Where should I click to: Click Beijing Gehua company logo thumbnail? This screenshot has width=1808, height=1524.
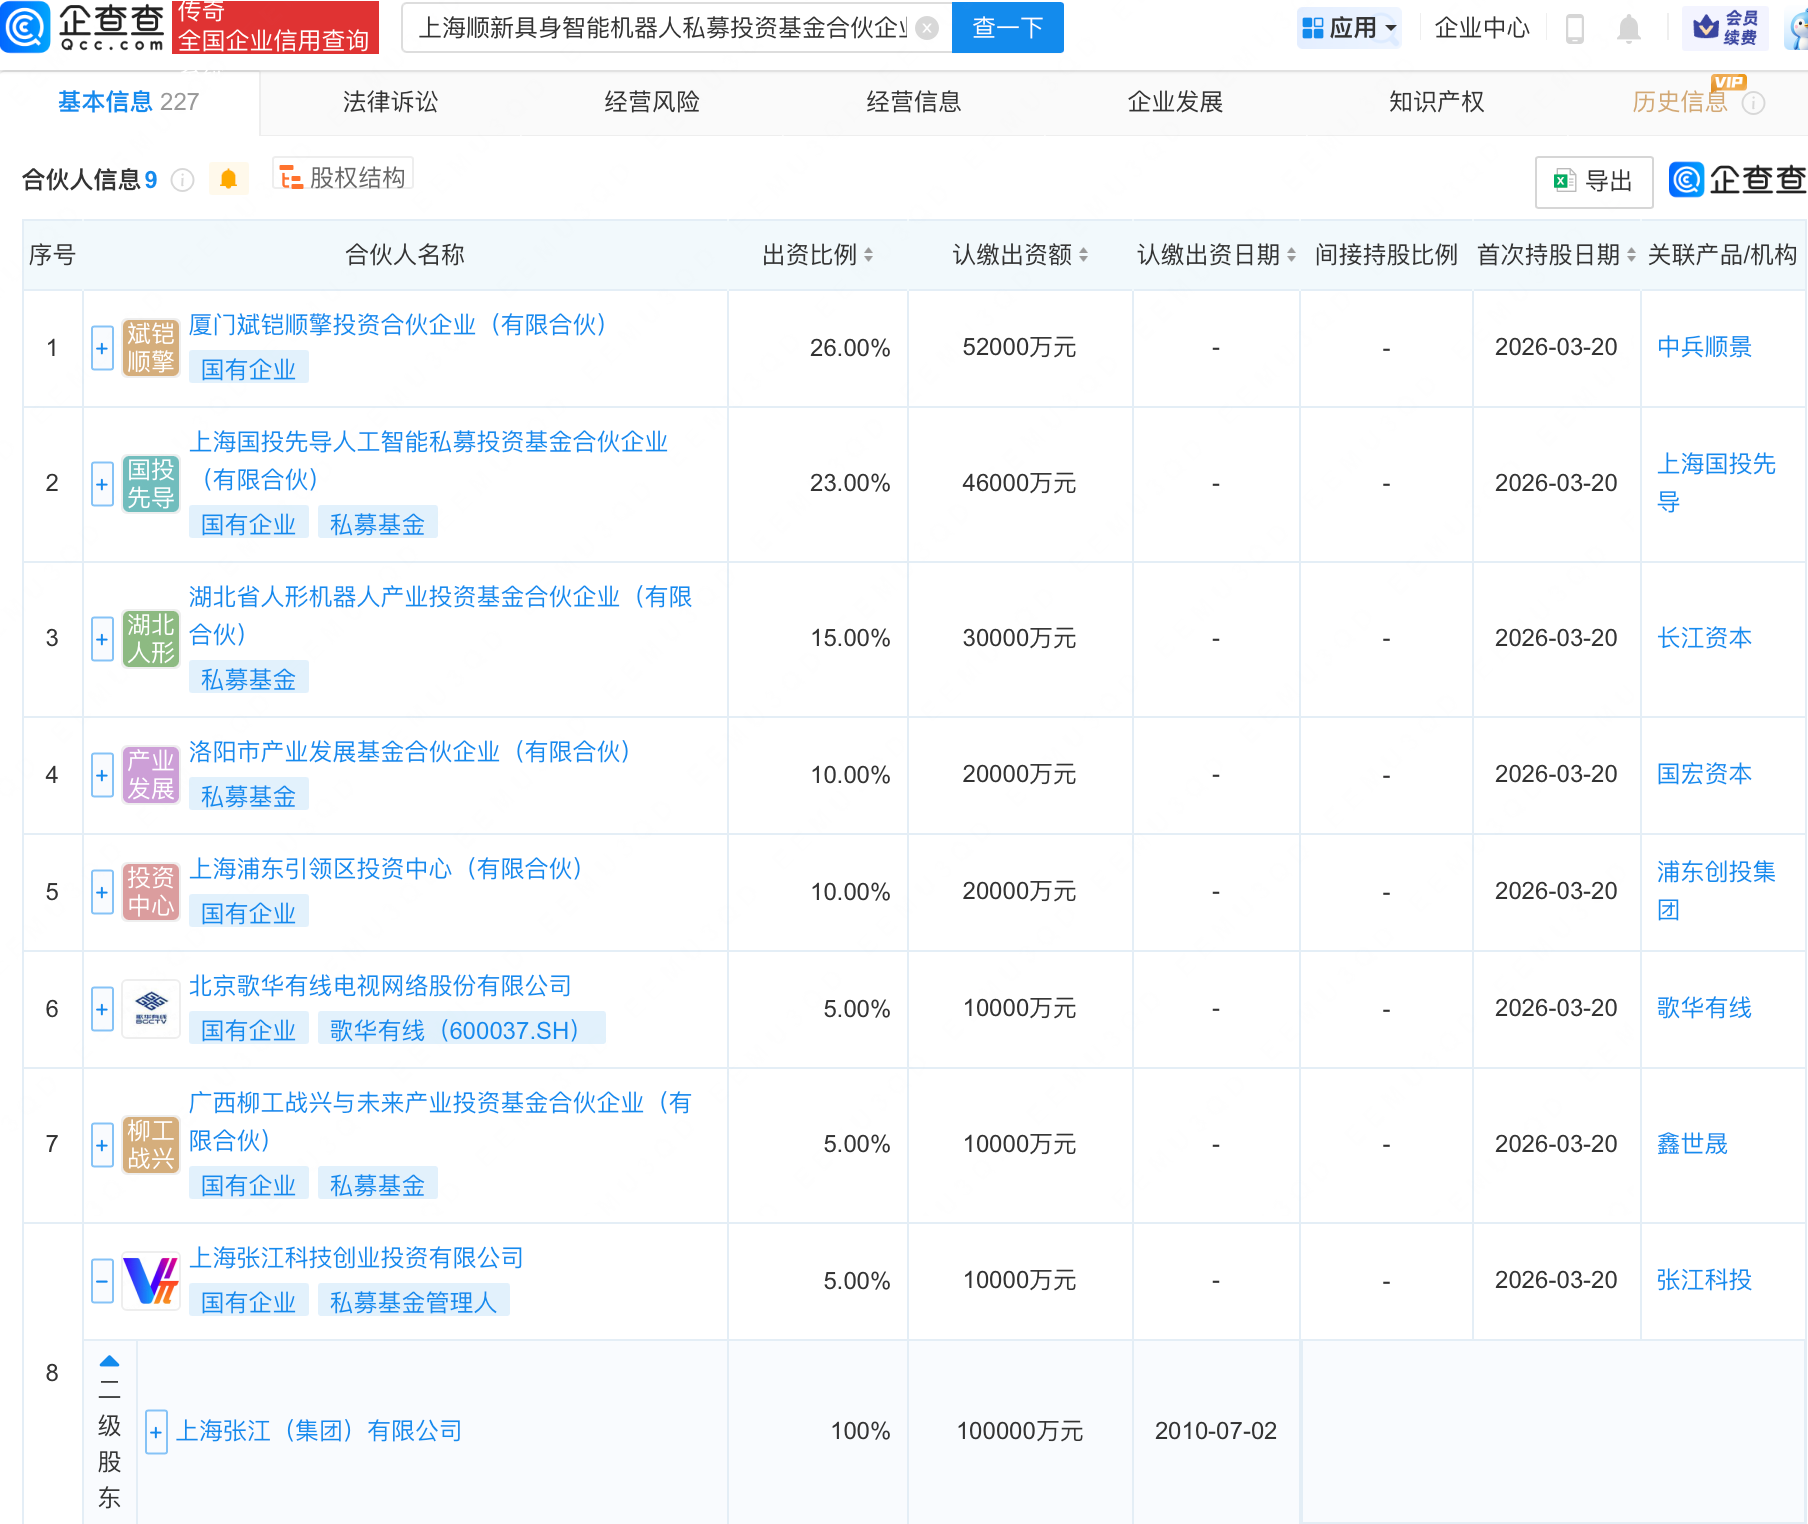[x=151, y=1009]
